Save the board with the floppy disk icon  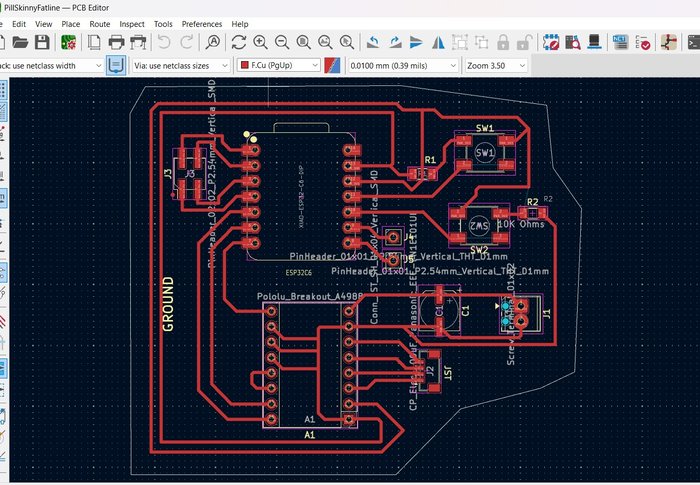[42, 42]
